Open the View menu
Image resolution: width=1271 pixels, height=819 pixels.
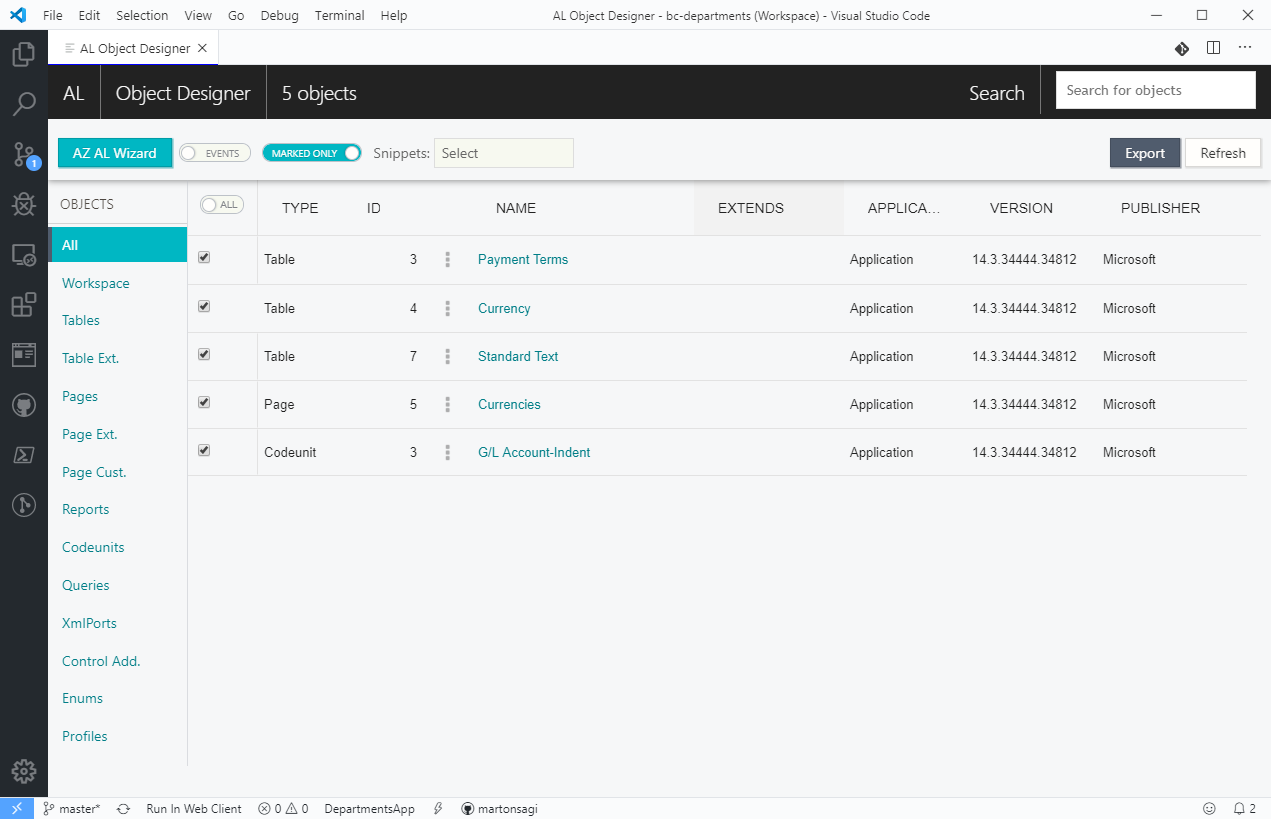pyautogui.click(x=198, y=16)
